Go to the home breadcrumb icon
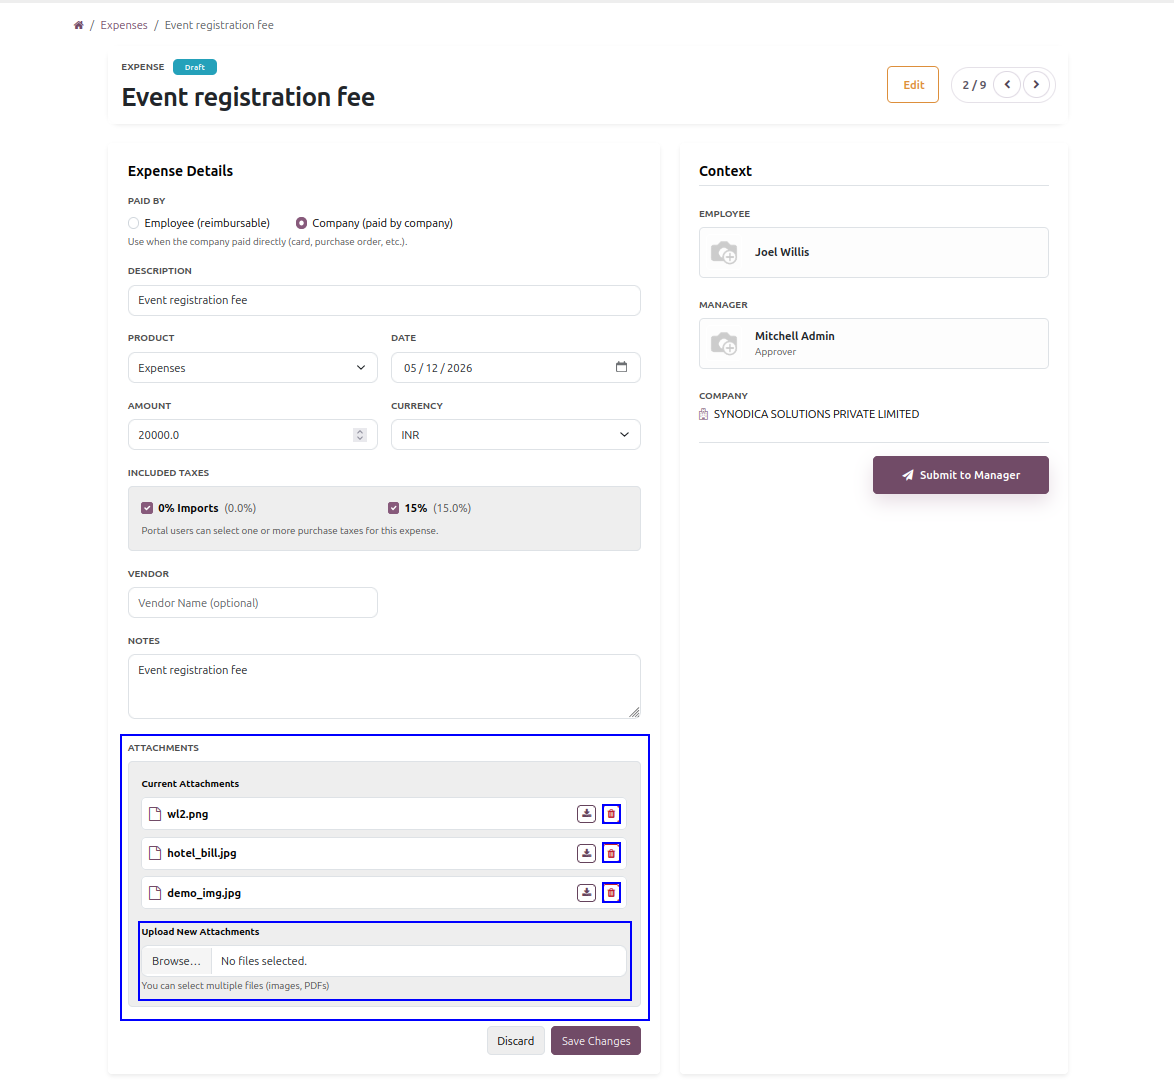The height and width of the screenshot is (1080, 1174). [x=79, y=25]
